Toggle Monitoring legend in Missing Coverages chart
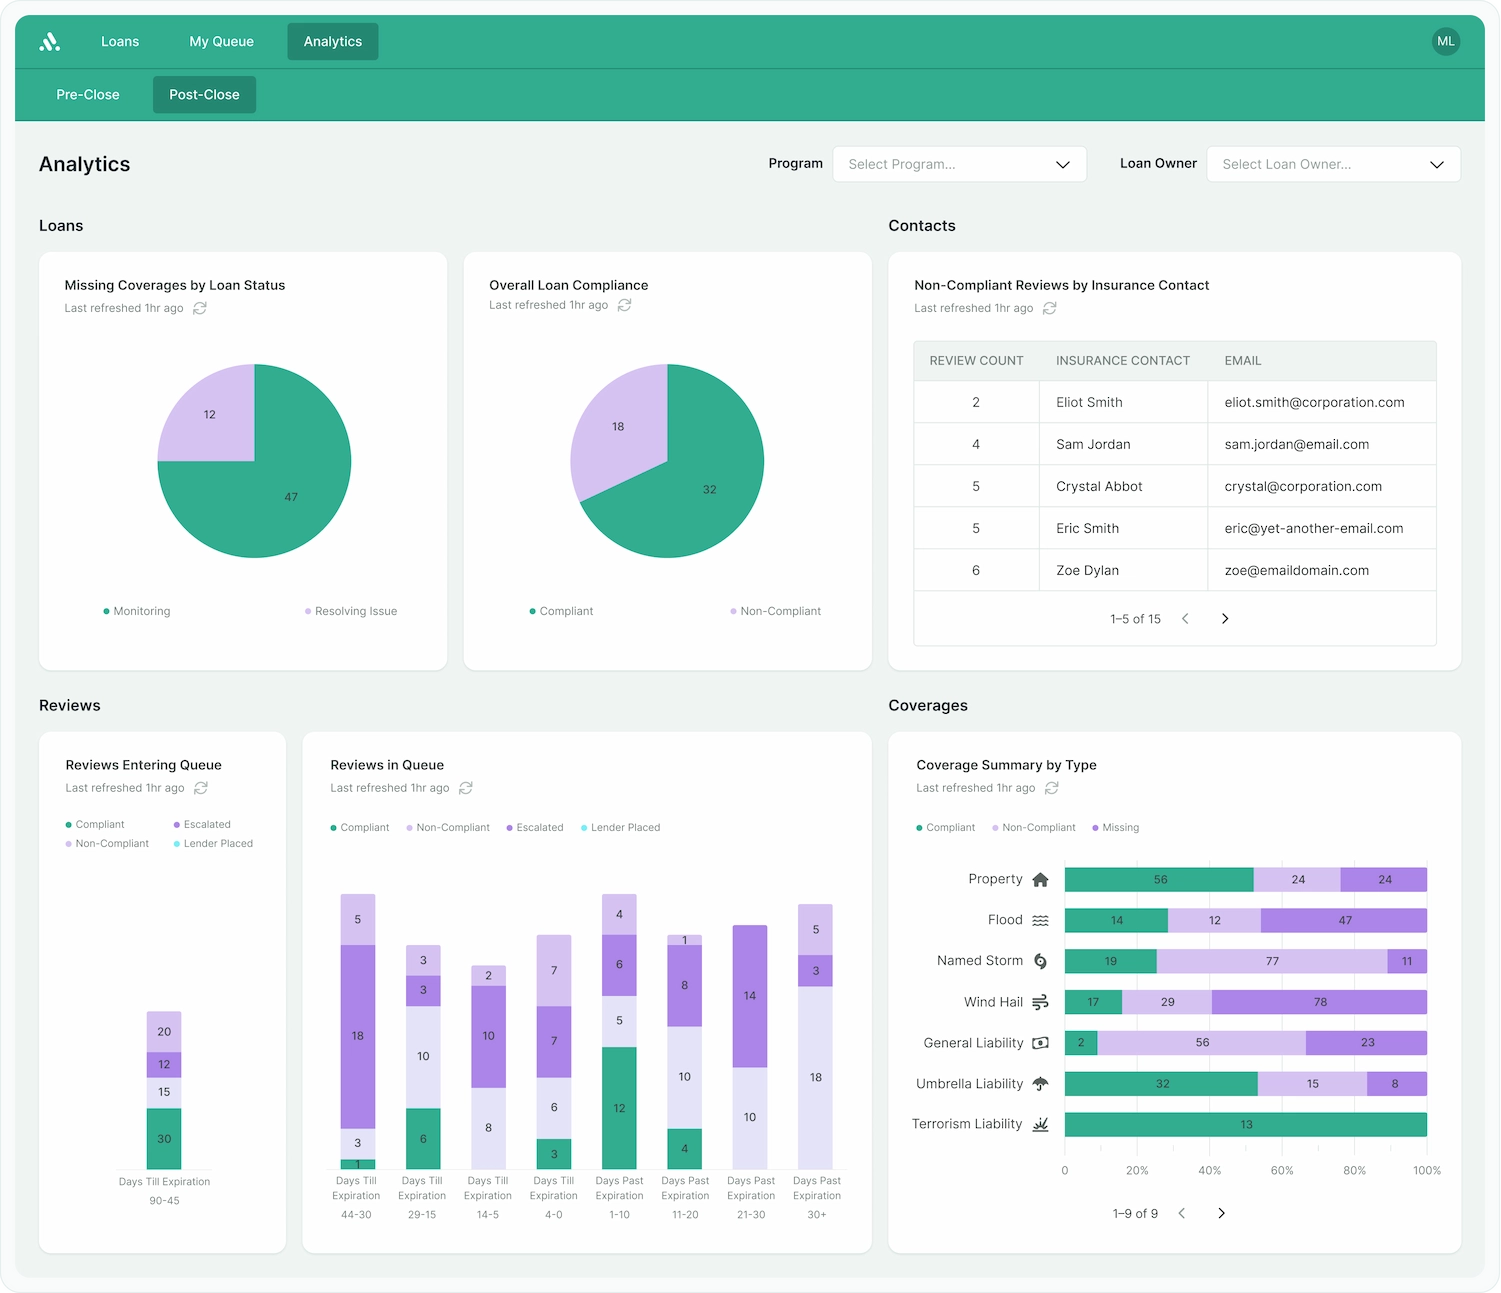1501x1293 pixels. point(137,611)
